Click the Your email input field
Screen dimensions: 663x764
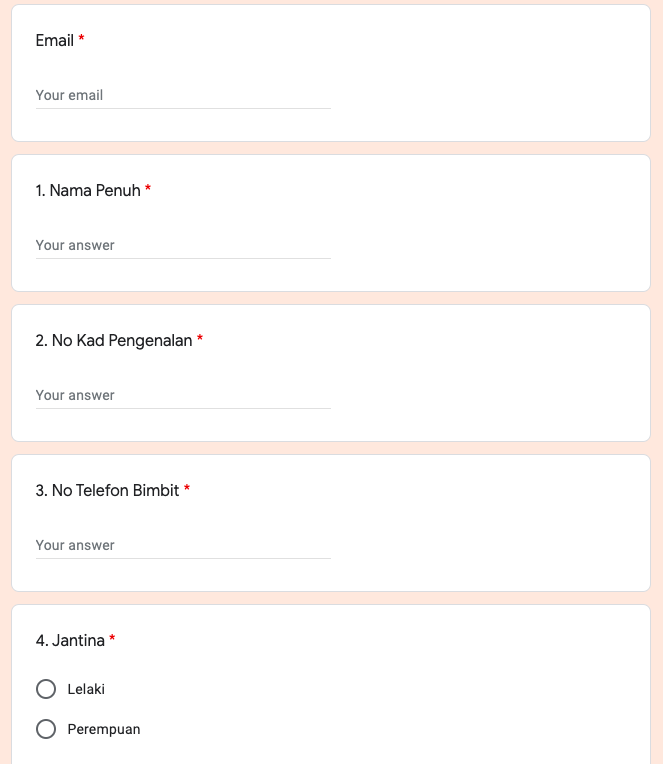point(182,95)
